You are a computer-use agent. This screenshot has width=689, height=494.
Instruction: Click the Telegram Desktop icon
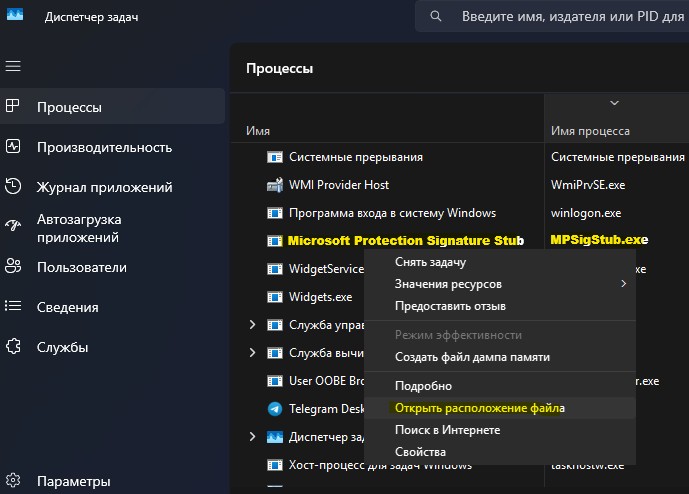click(275, 409)
